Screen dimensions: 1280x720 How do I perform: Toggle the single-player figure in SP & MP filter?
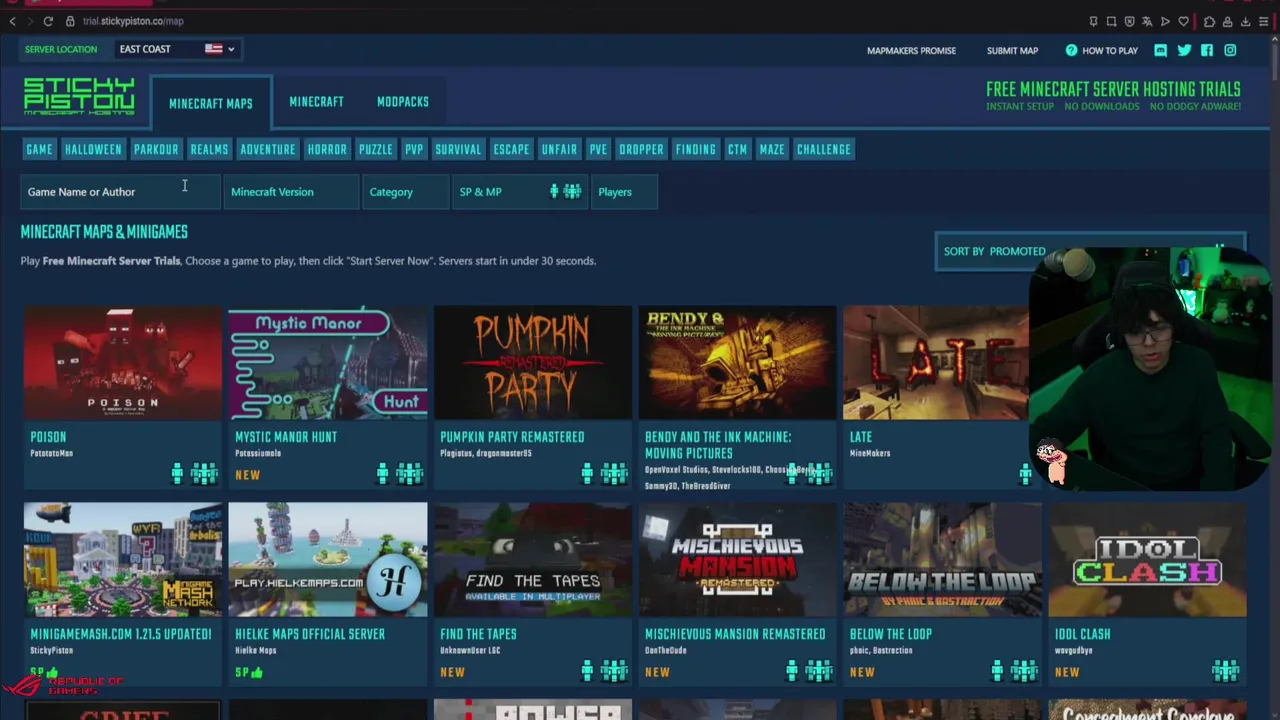(554, 191)
